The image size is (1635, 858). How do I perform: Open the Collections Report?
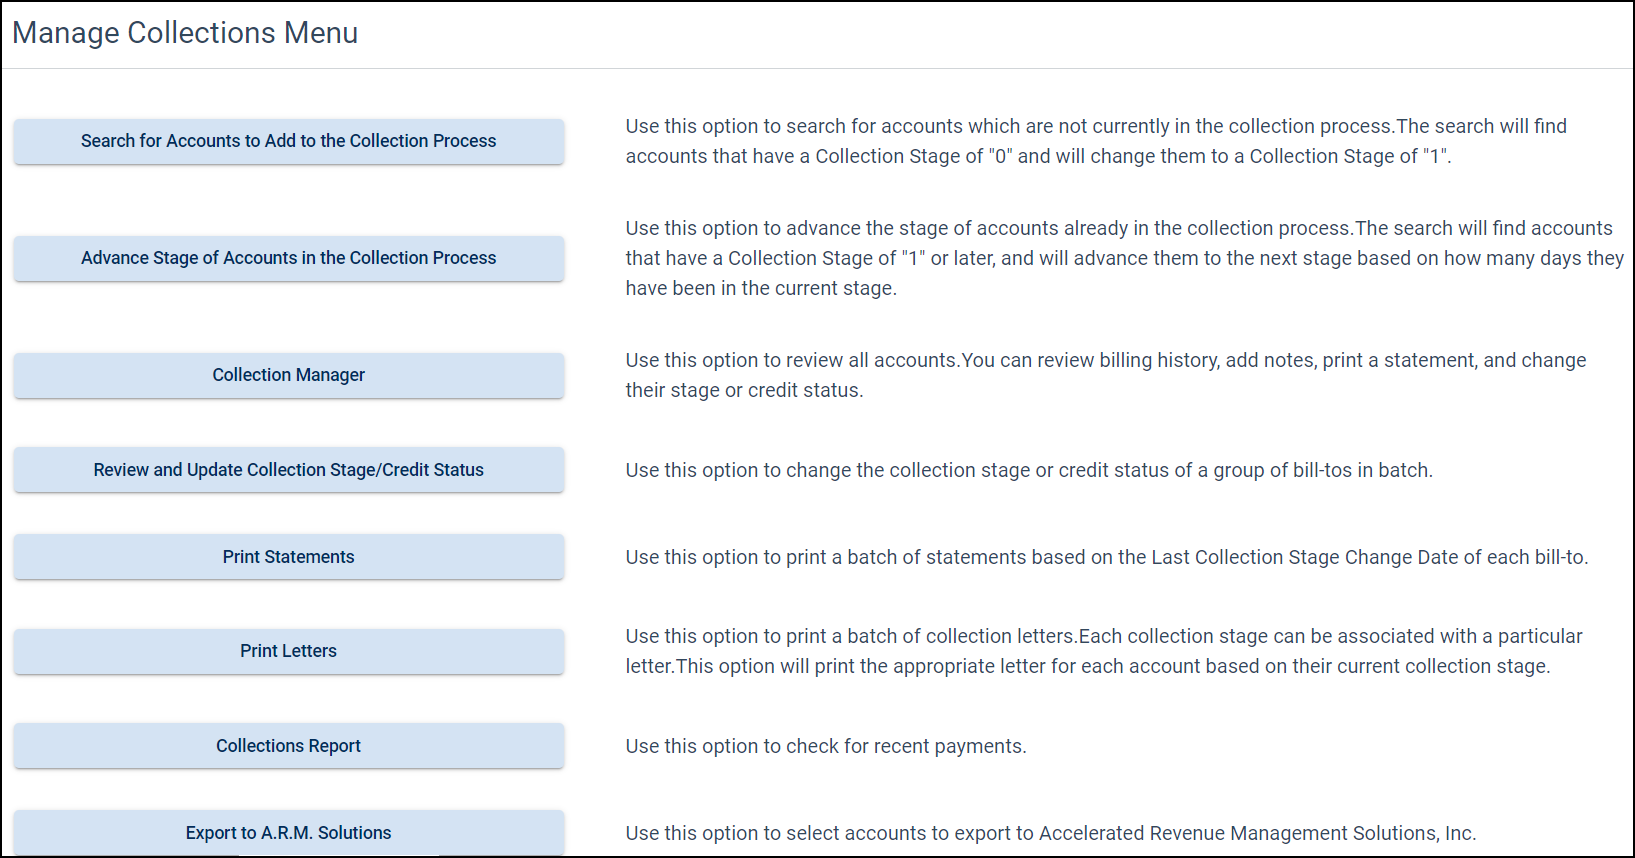[289, 746]
